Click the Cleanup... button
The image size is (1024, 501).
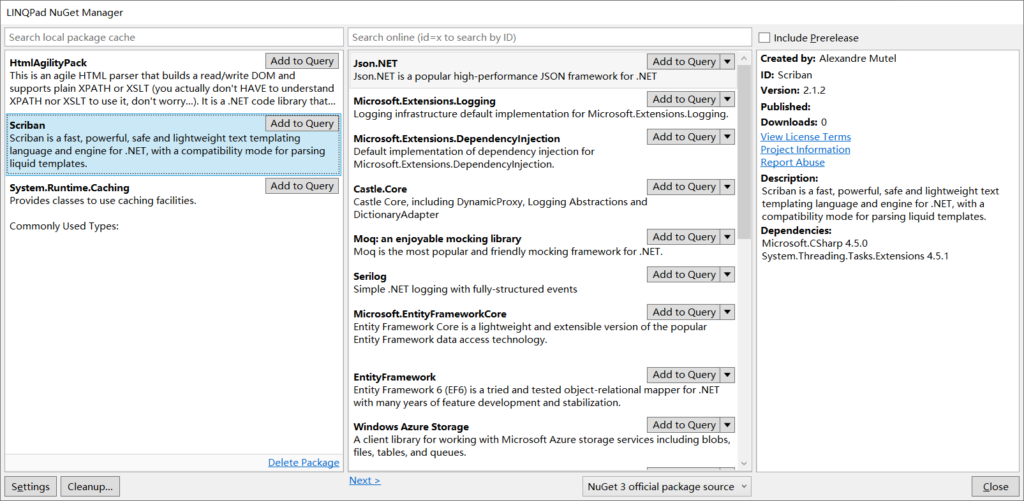pos(90,487)
